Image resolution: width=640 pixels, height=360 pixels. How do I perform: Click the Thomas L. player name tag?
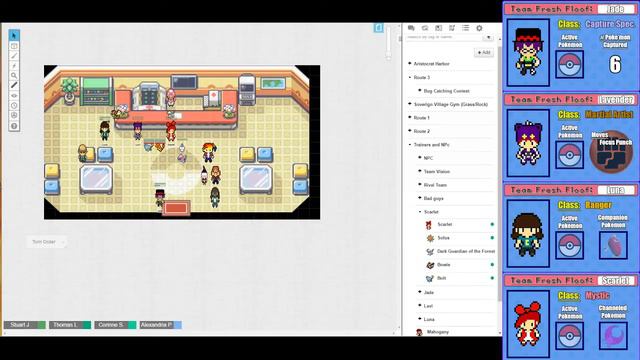coord(66,325)
